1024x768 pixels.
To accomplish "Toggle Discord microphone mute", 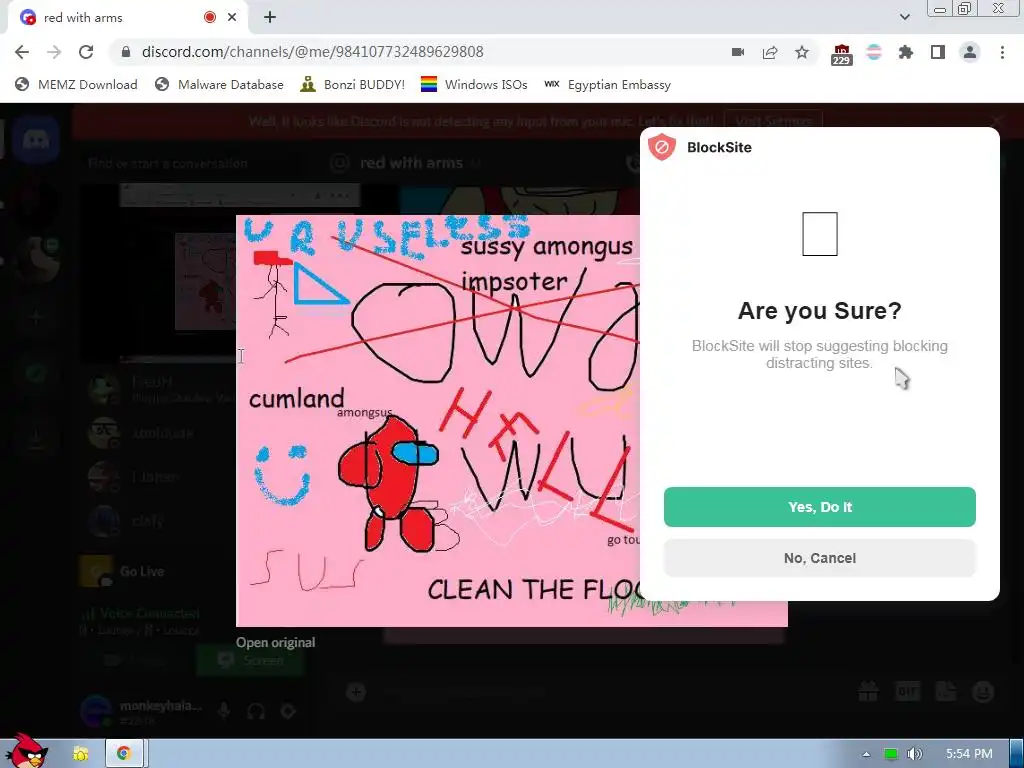I will pos(224,711).
